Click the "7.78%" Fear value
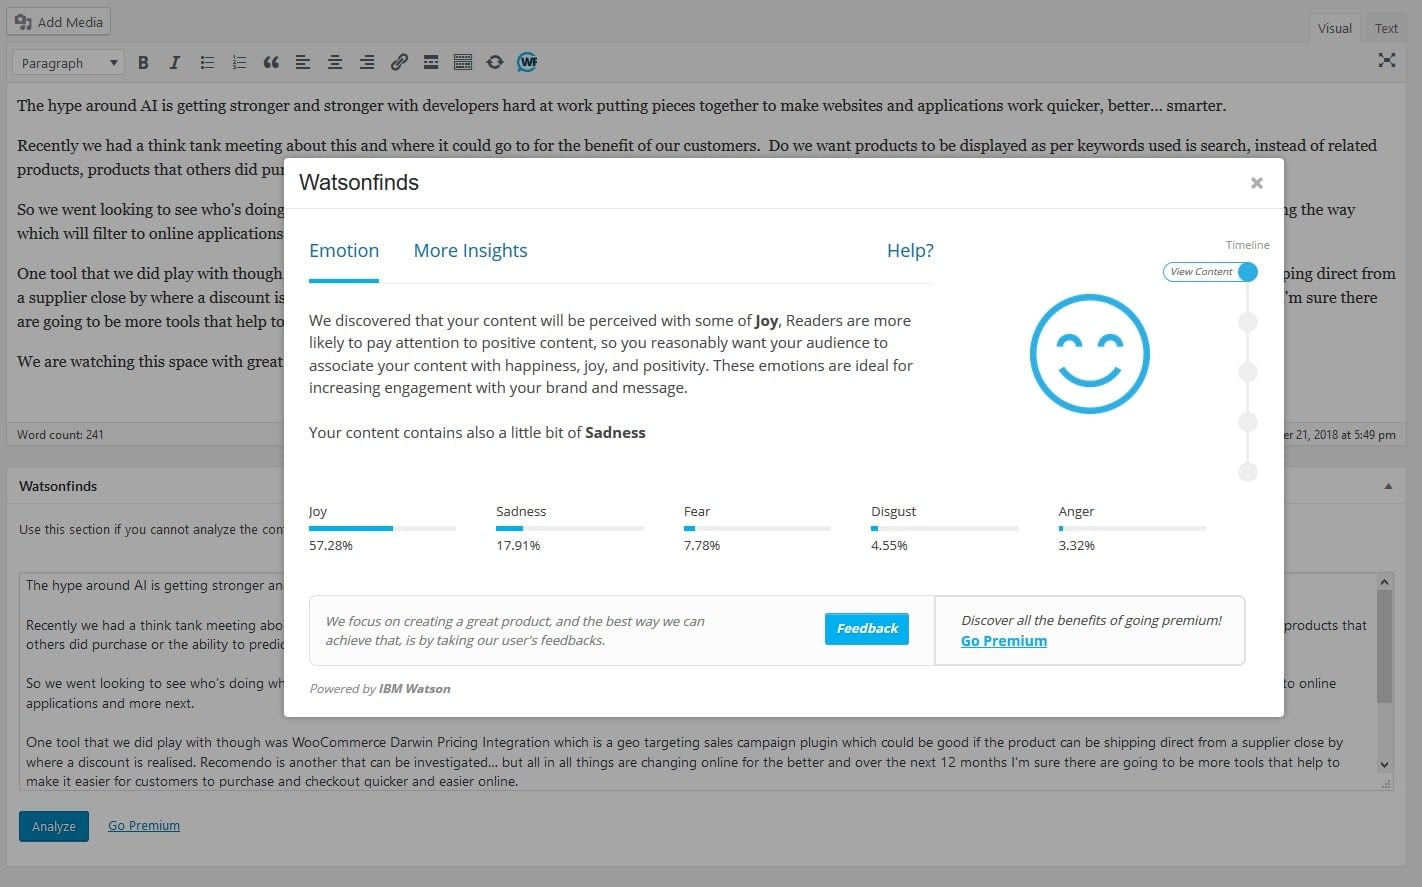Viewport: 1422px width, 887px height. pos(702,546)
